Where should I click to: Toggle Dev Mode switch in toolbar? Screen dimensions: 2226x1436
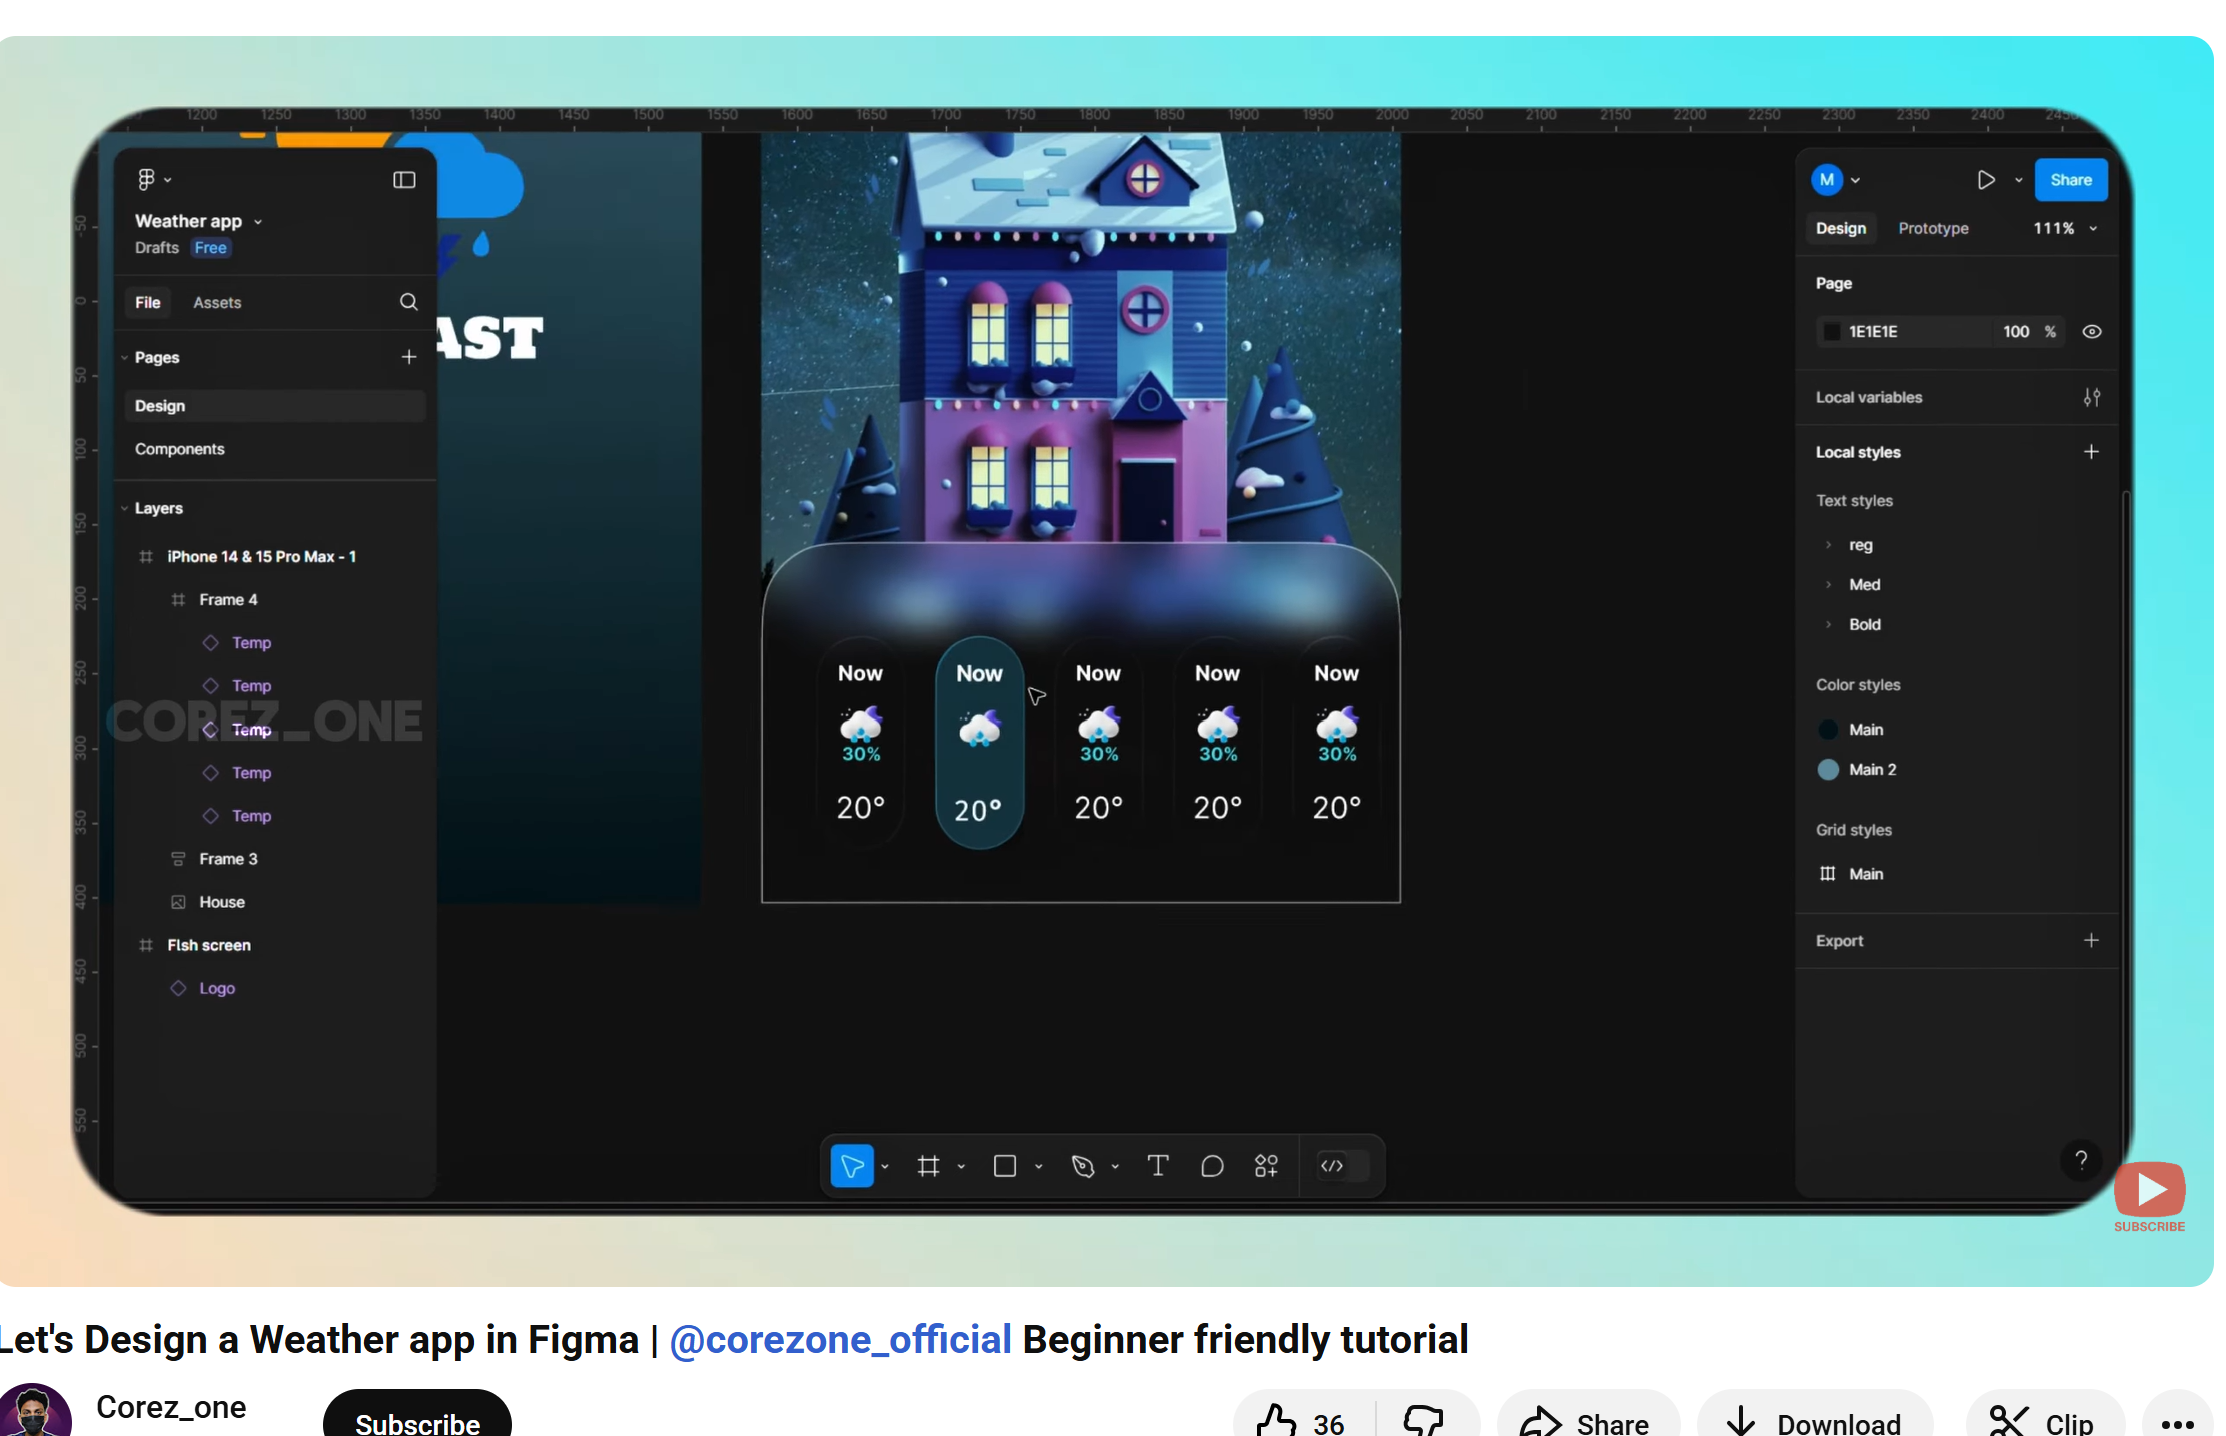pos(1343,1166)
